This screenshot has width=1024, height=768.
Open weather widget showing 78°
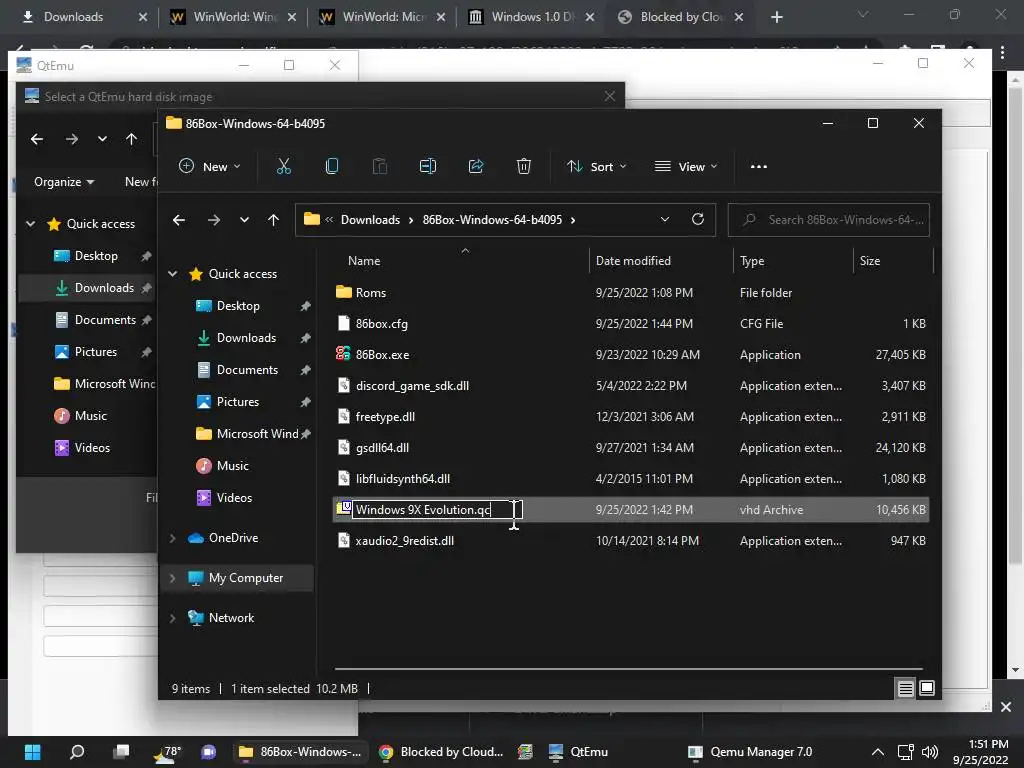pyautogui.click(x=167, y=752)
